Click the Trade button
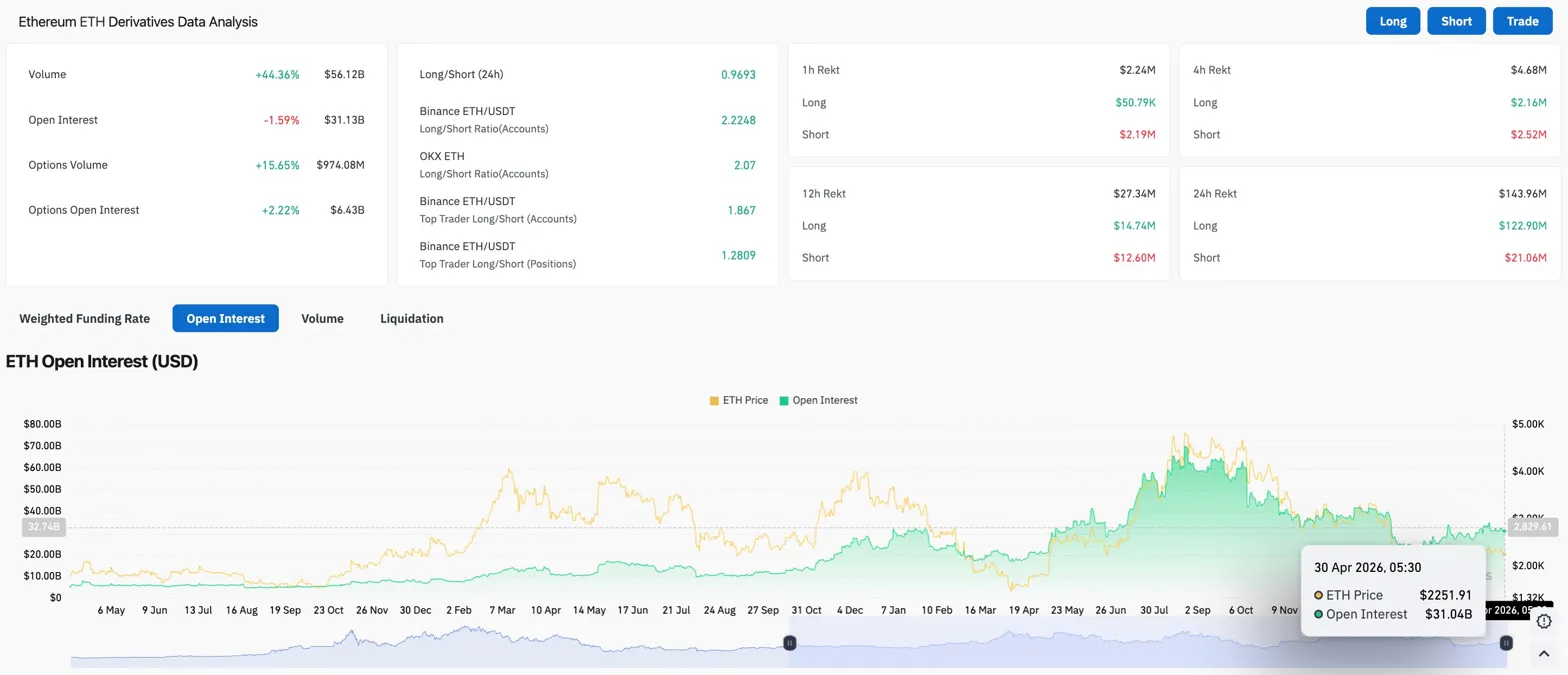The width and height of the screenshot is (1568, 675). coord(1522,21)
